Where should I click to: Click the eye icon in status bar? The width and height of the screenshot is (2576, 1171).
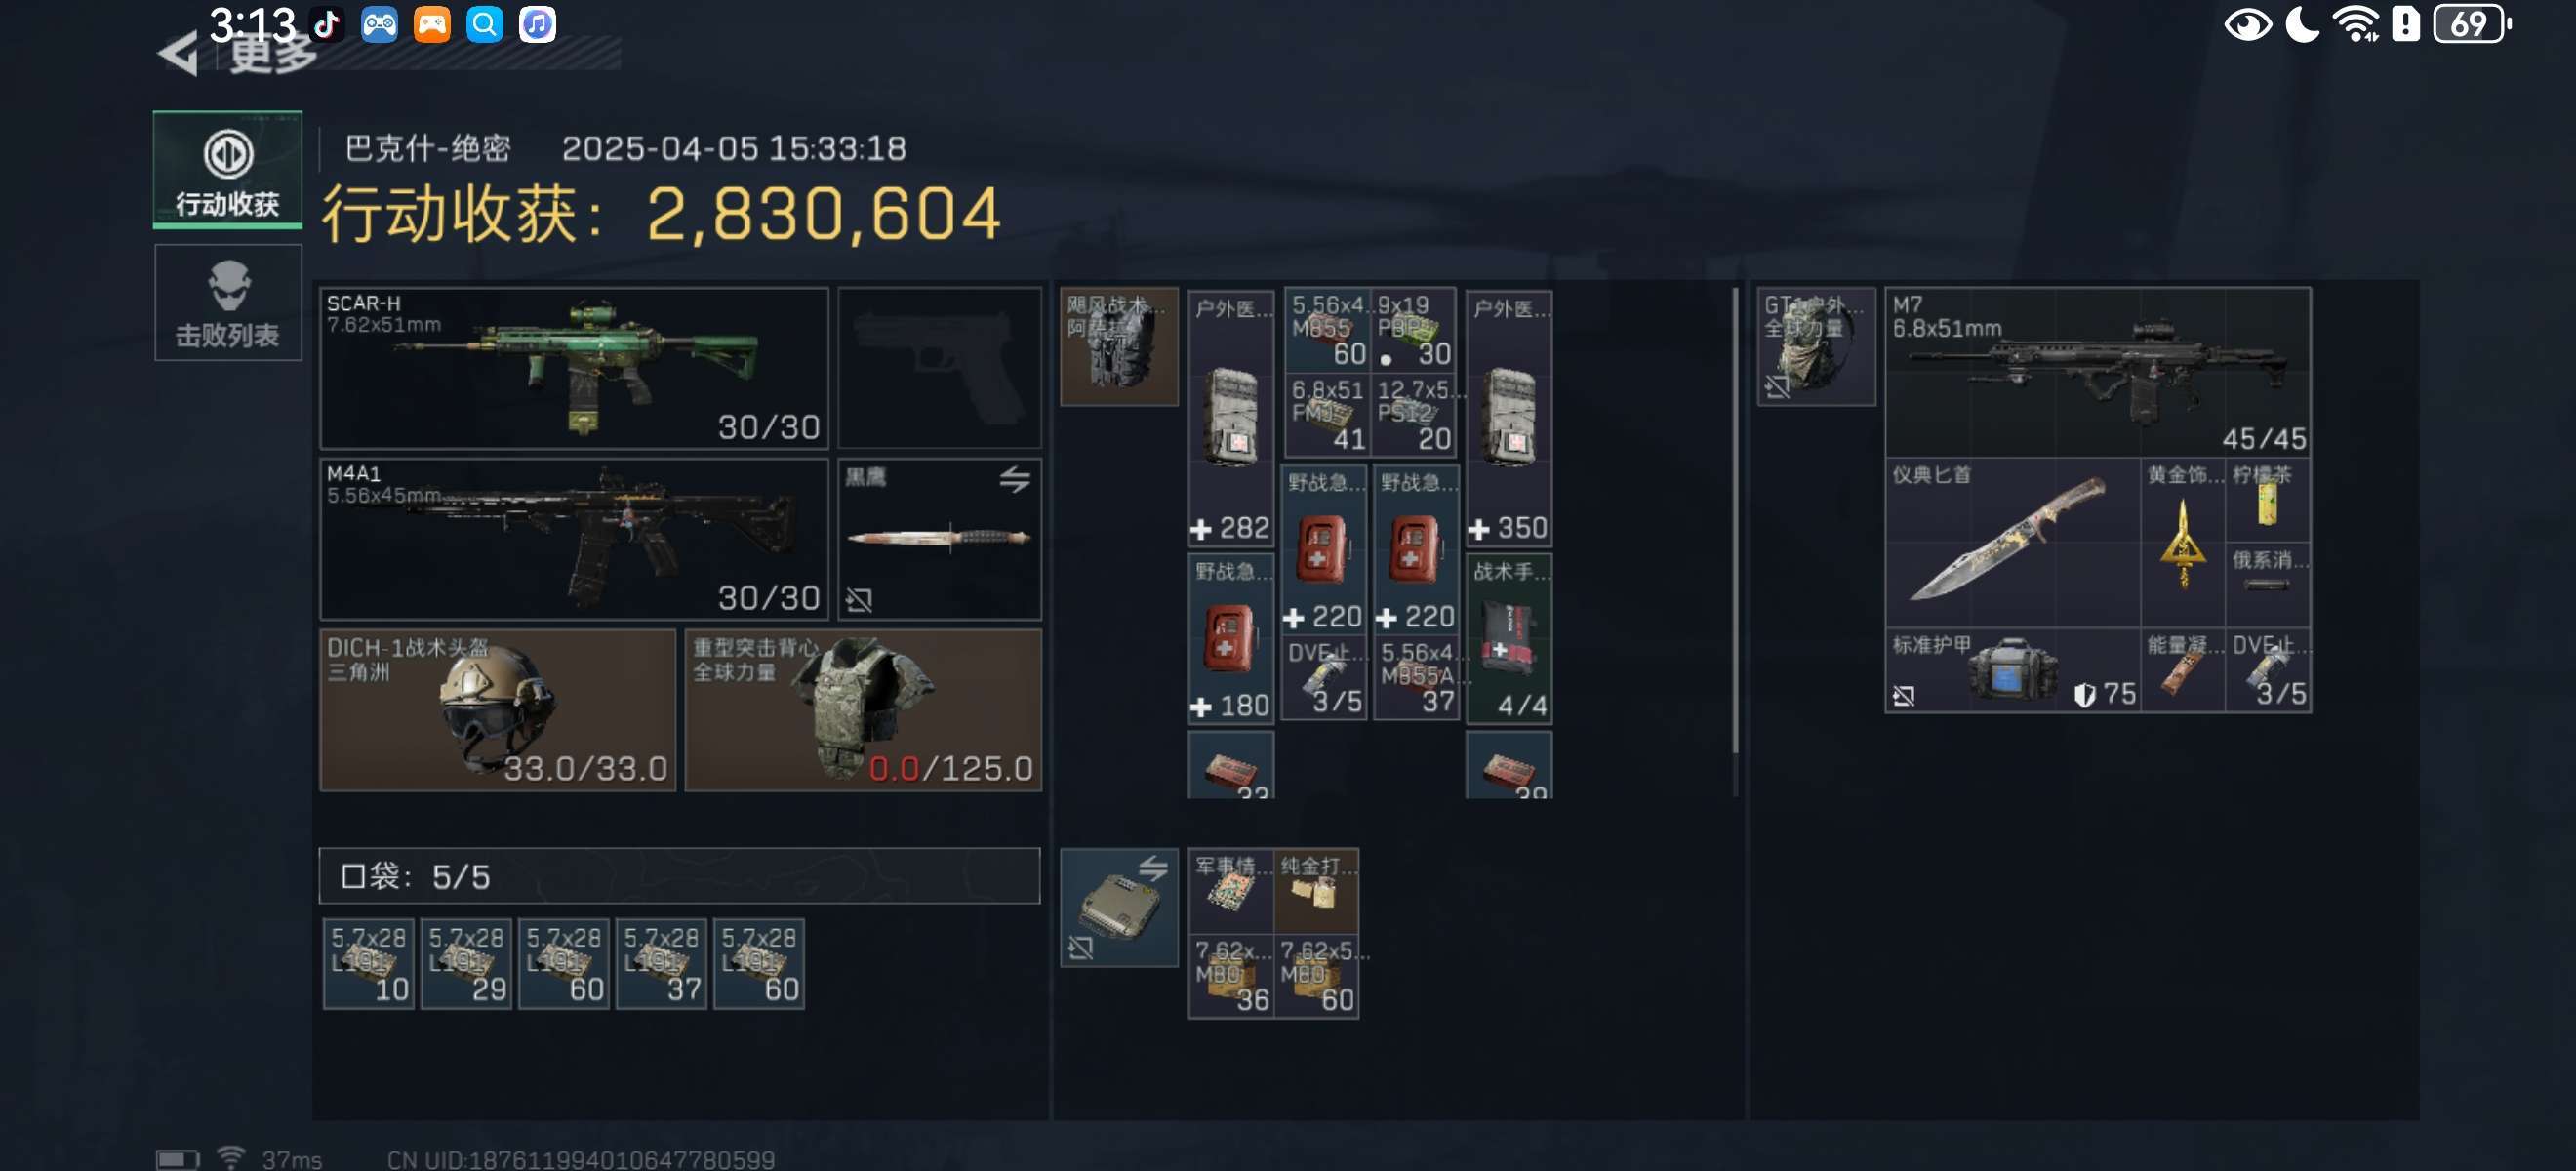[2247, 24]
